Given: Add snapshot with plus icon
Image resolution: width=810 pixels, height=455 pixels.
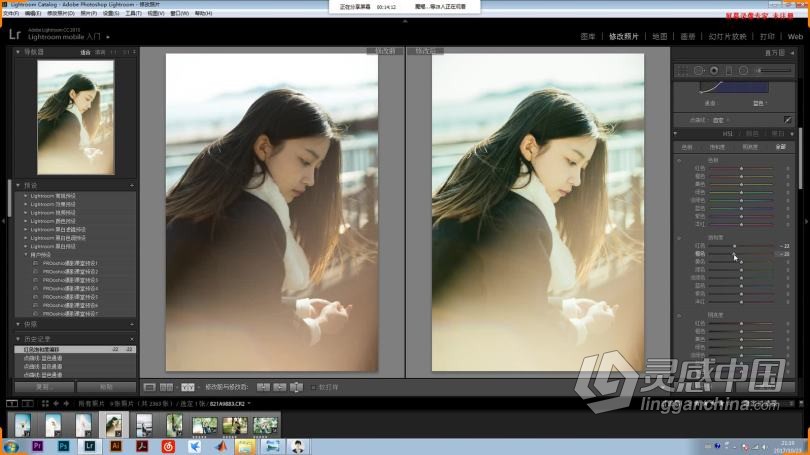Looking at the screenshot, I should pyautogui.click(x=132, y=324).
